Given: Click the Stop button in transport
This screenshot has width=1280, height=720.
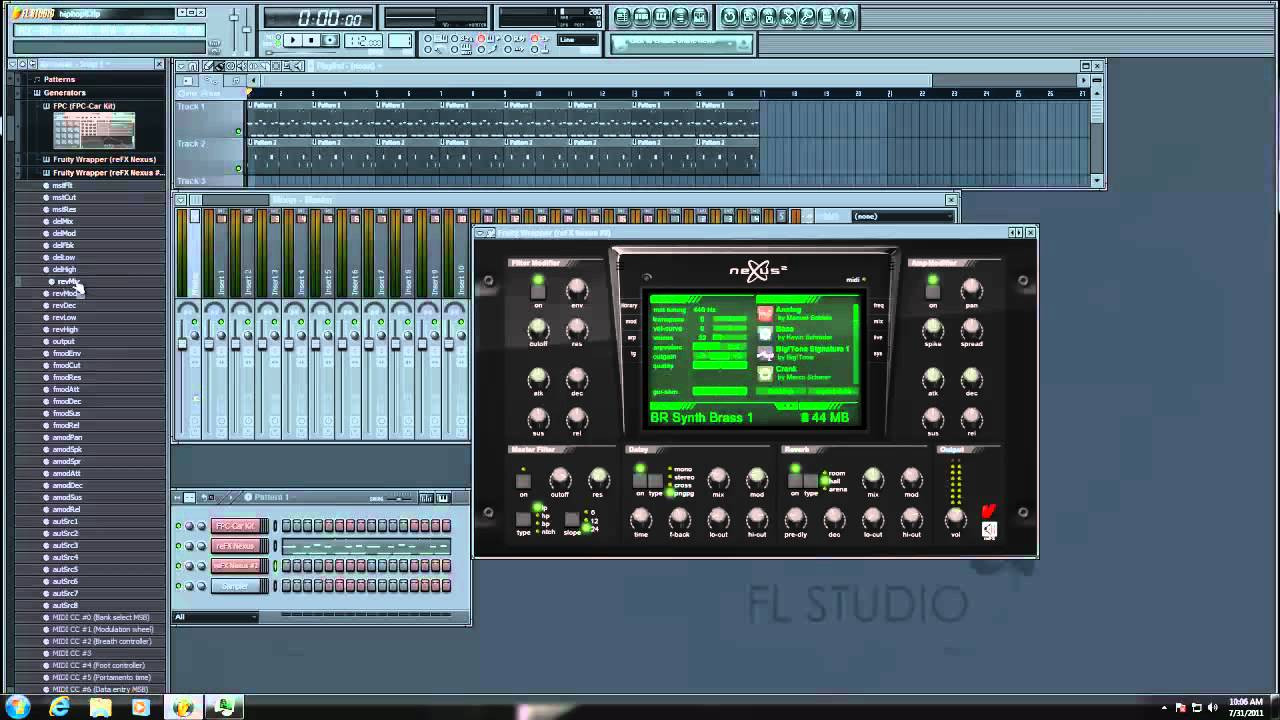Looking at the screenshot, I should (x=311, y=41).
